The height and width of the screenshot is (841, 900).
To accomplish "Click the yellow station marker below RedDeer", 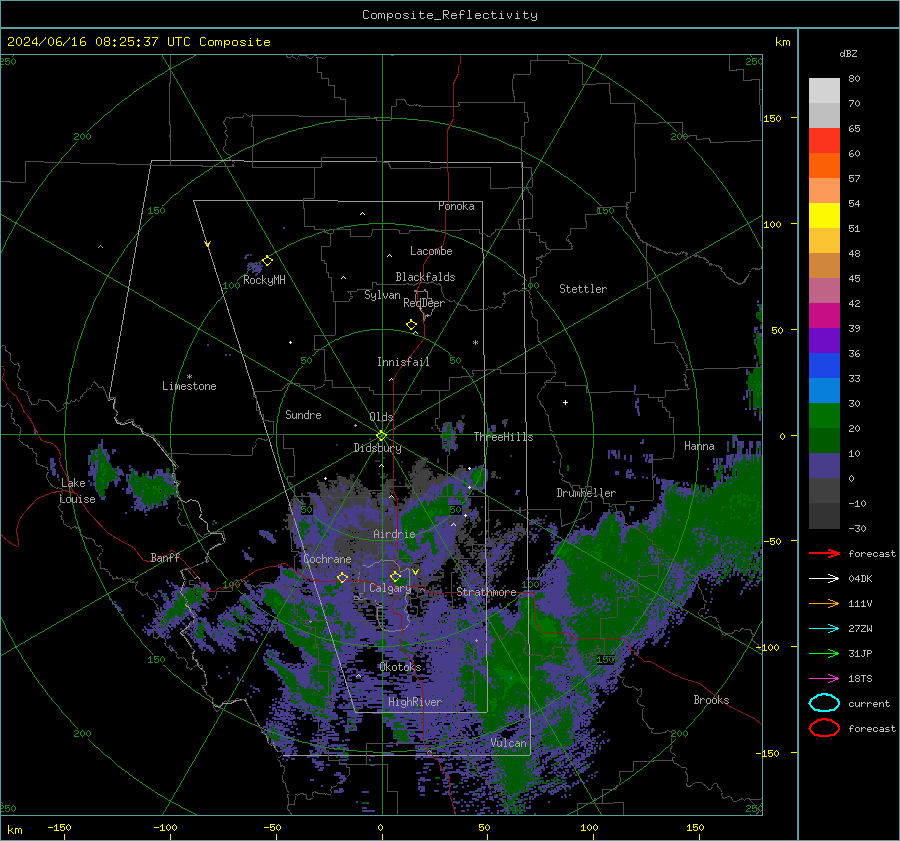I will pyautogui.click(x=412, y=325).
